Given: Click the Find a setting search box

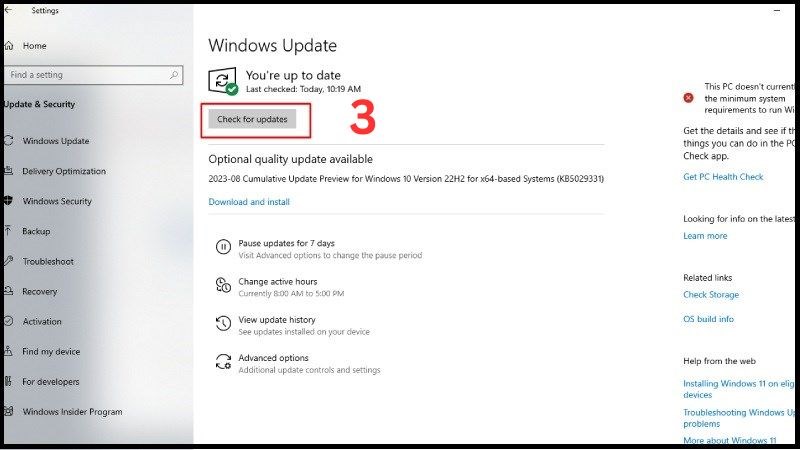Looking at the screenshot, I should click(x=93, y=74).
